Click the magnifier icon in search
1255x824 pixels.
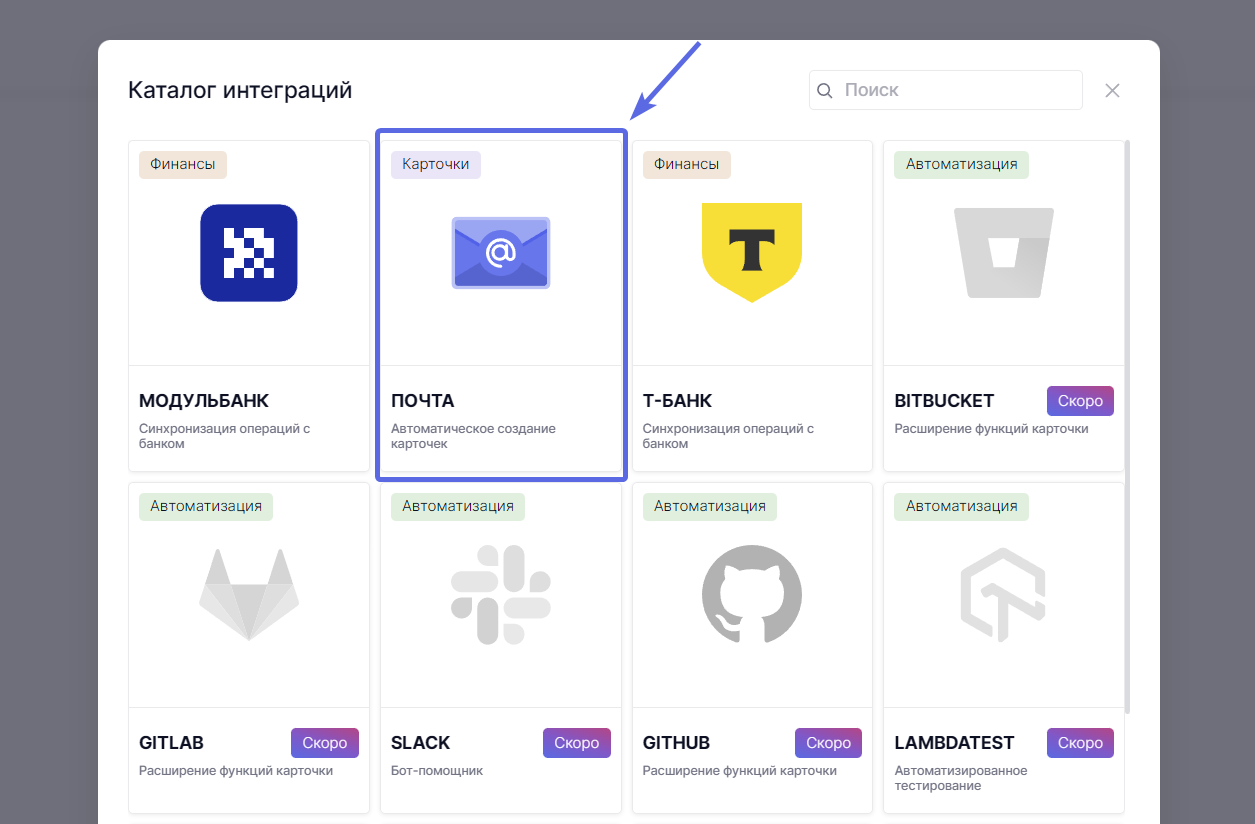tap(825, 91)
